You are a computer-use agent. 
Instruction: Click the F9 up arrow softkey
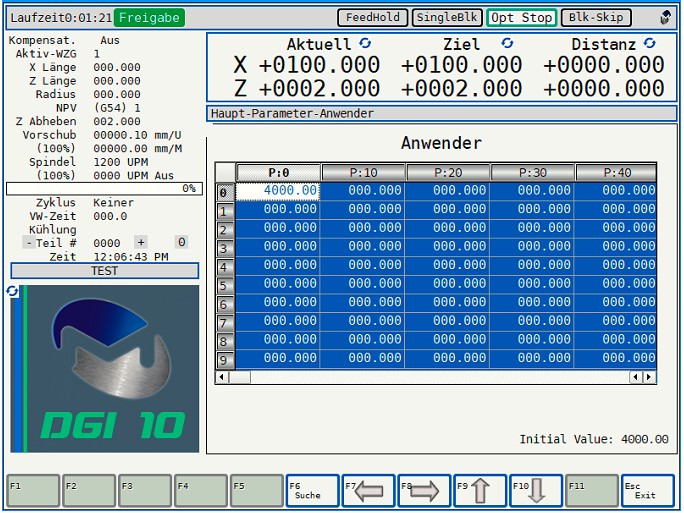point(480,491)
